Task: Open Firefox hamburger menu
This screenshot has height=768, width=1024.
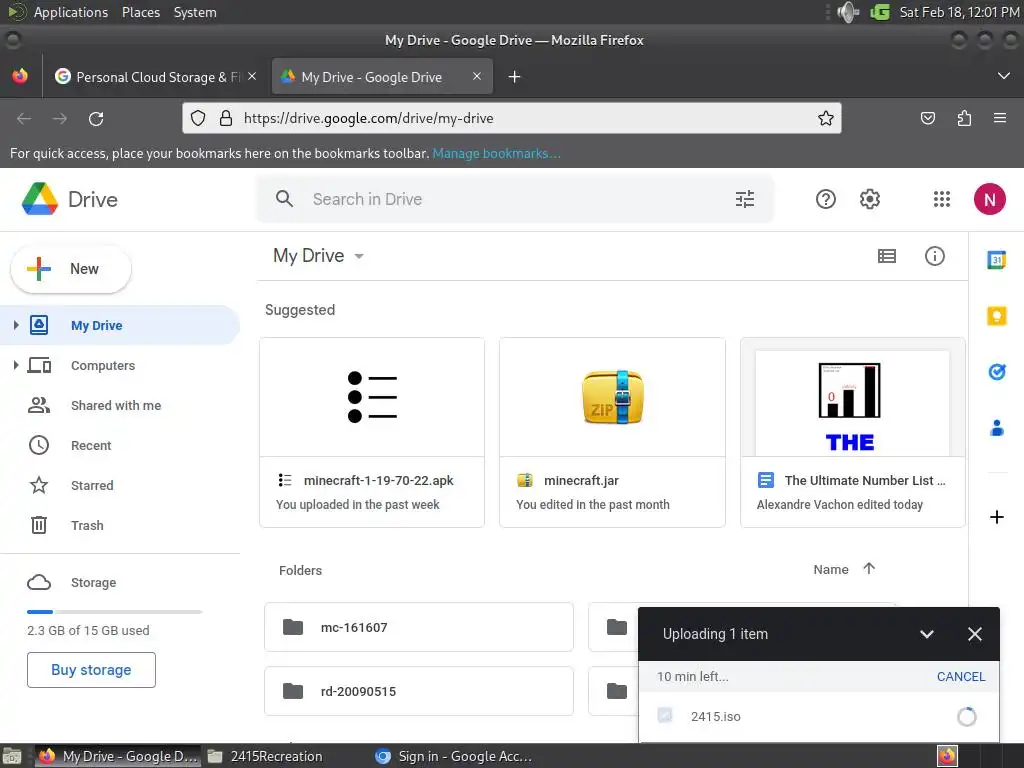Action: tap(999, 118)
